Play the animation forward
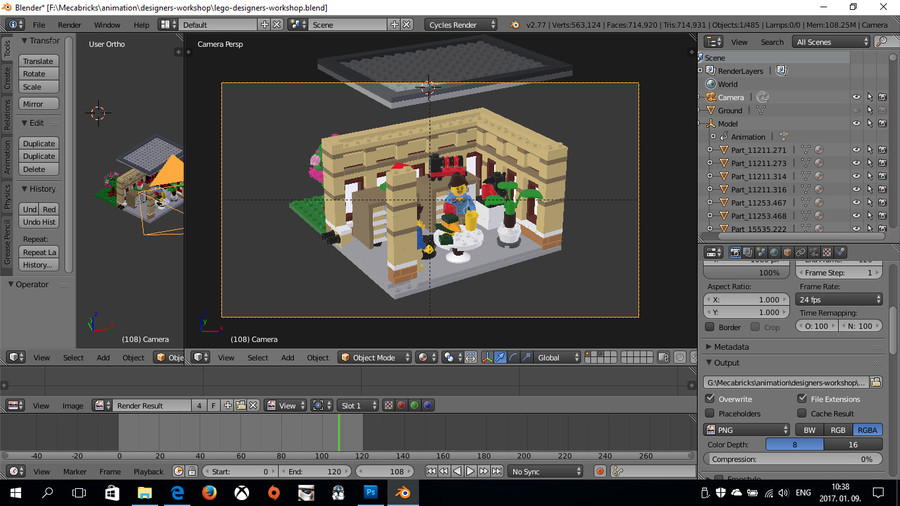The image size is (900, 506). click(470, 472)
